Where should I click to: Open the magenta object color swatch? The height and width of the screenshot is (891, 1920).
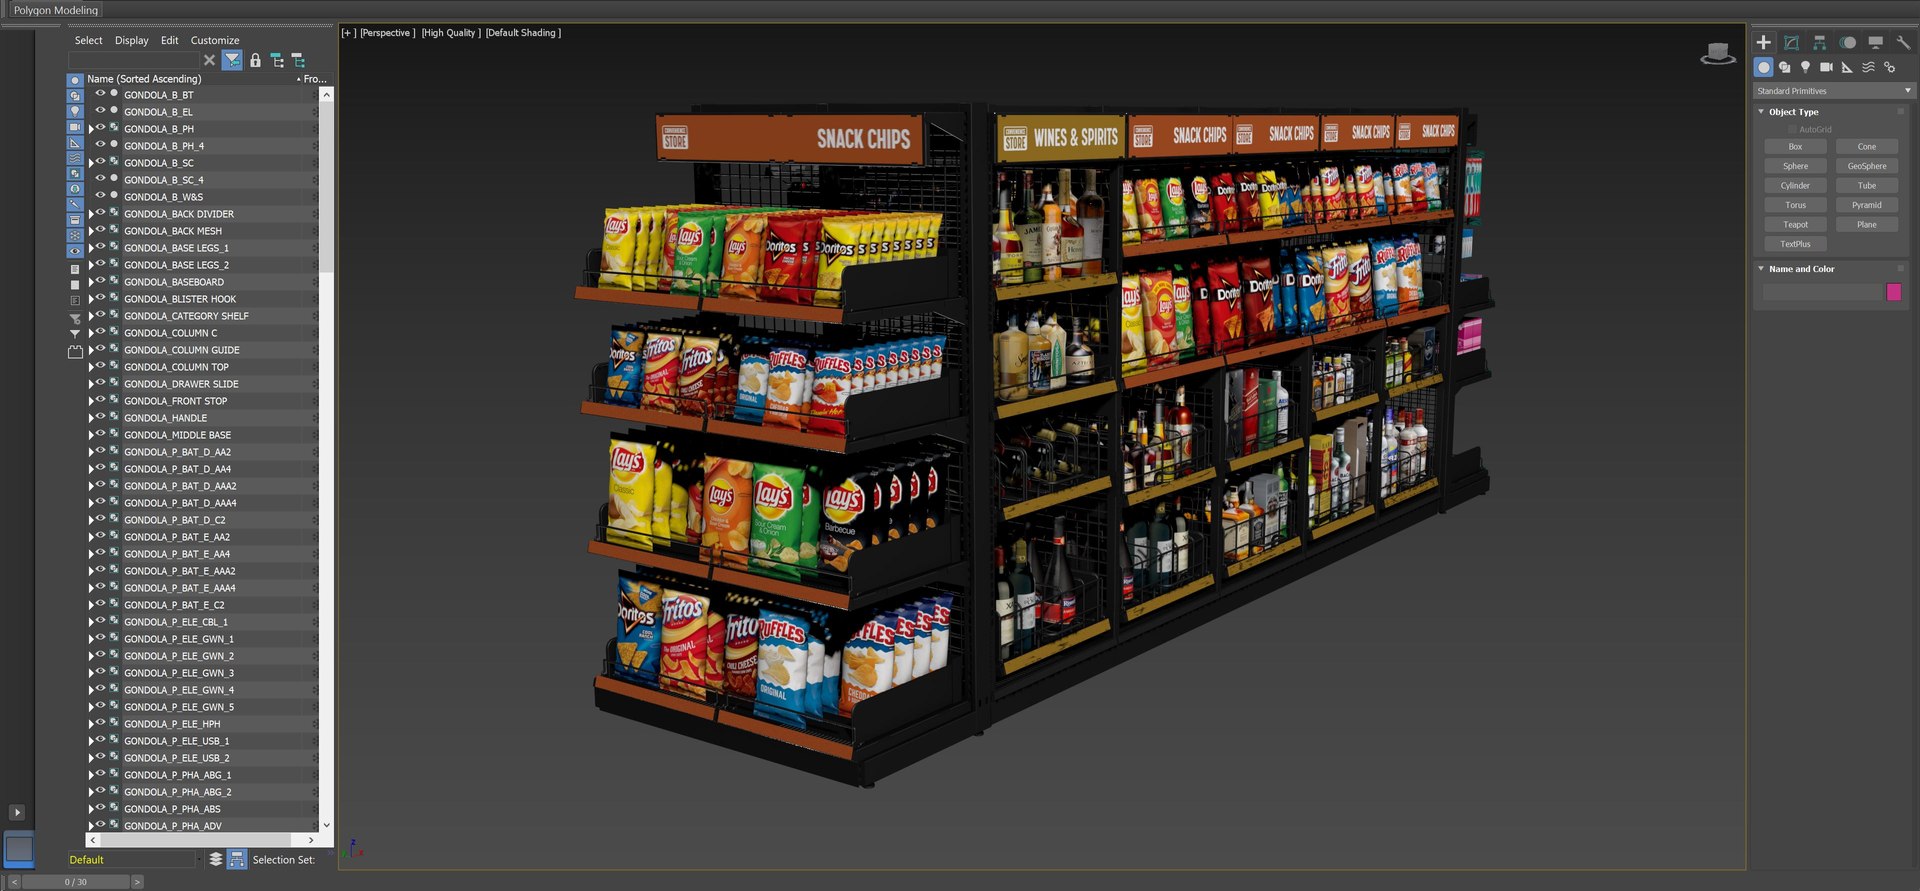[1893, 292]
